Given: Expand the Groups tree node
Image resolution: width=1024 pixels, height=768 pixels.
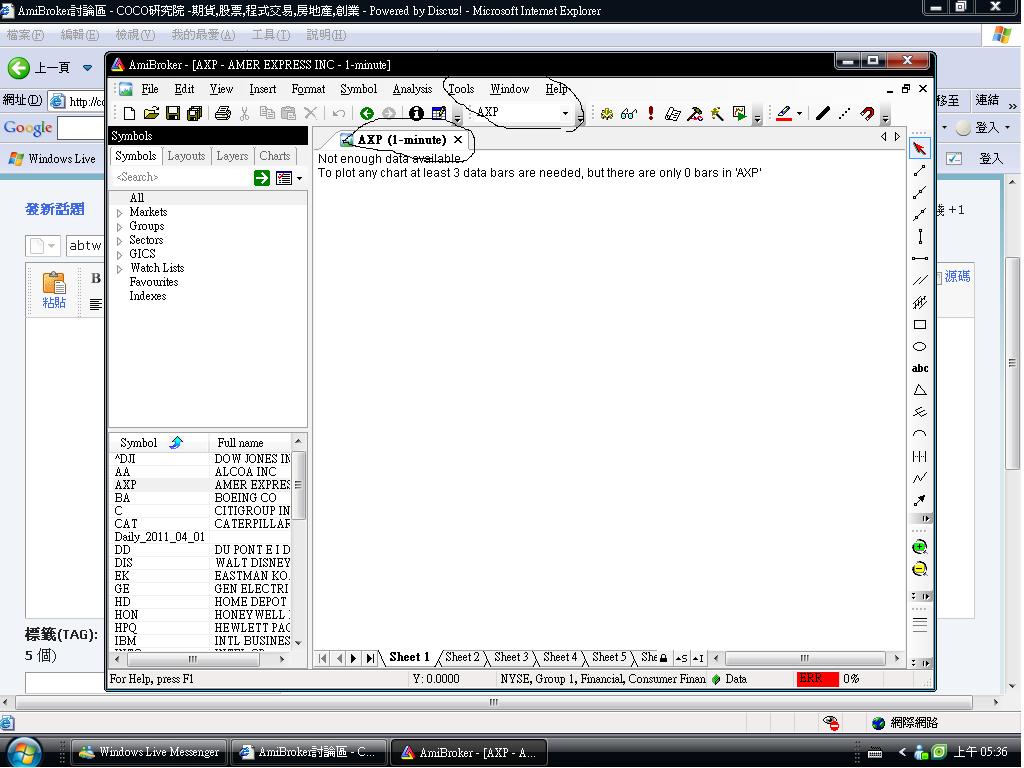Looking at the screenshot, I should [x=120, y=227].
